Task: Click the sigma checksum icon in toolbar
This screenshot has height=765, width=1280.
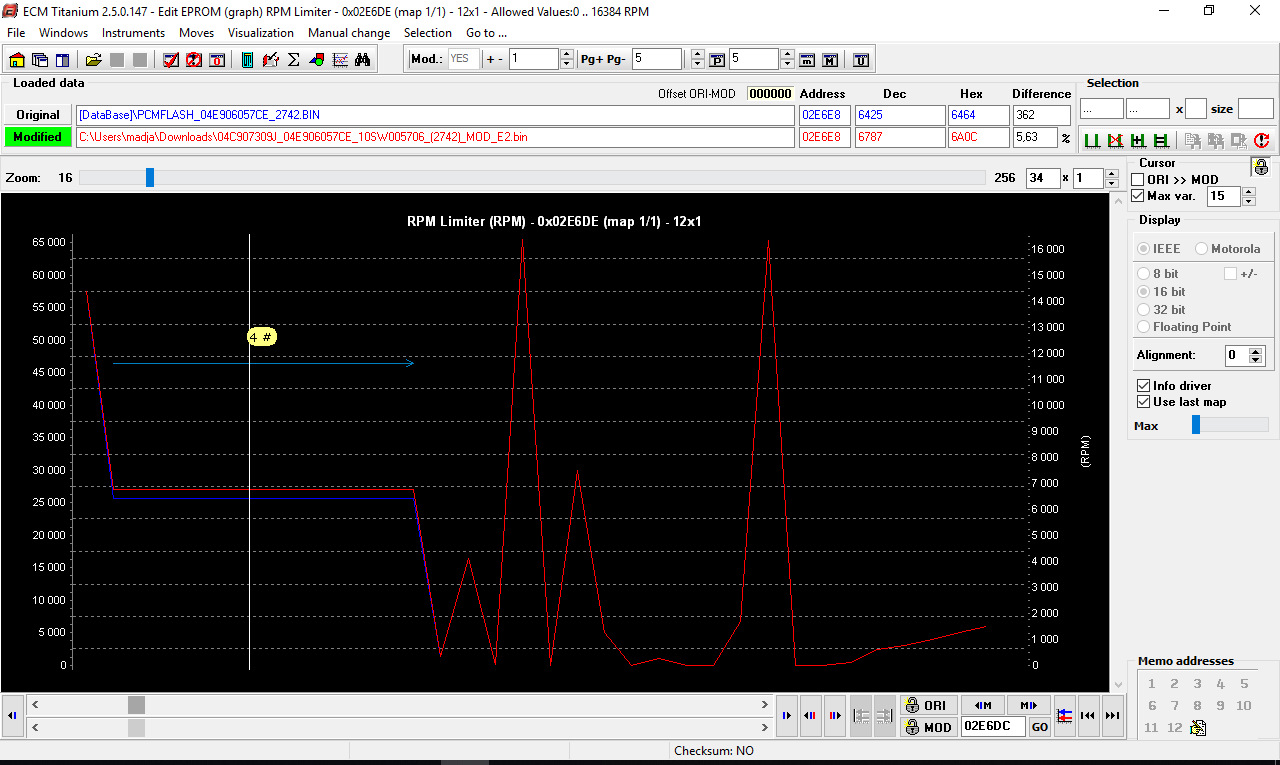Action: 294,60
